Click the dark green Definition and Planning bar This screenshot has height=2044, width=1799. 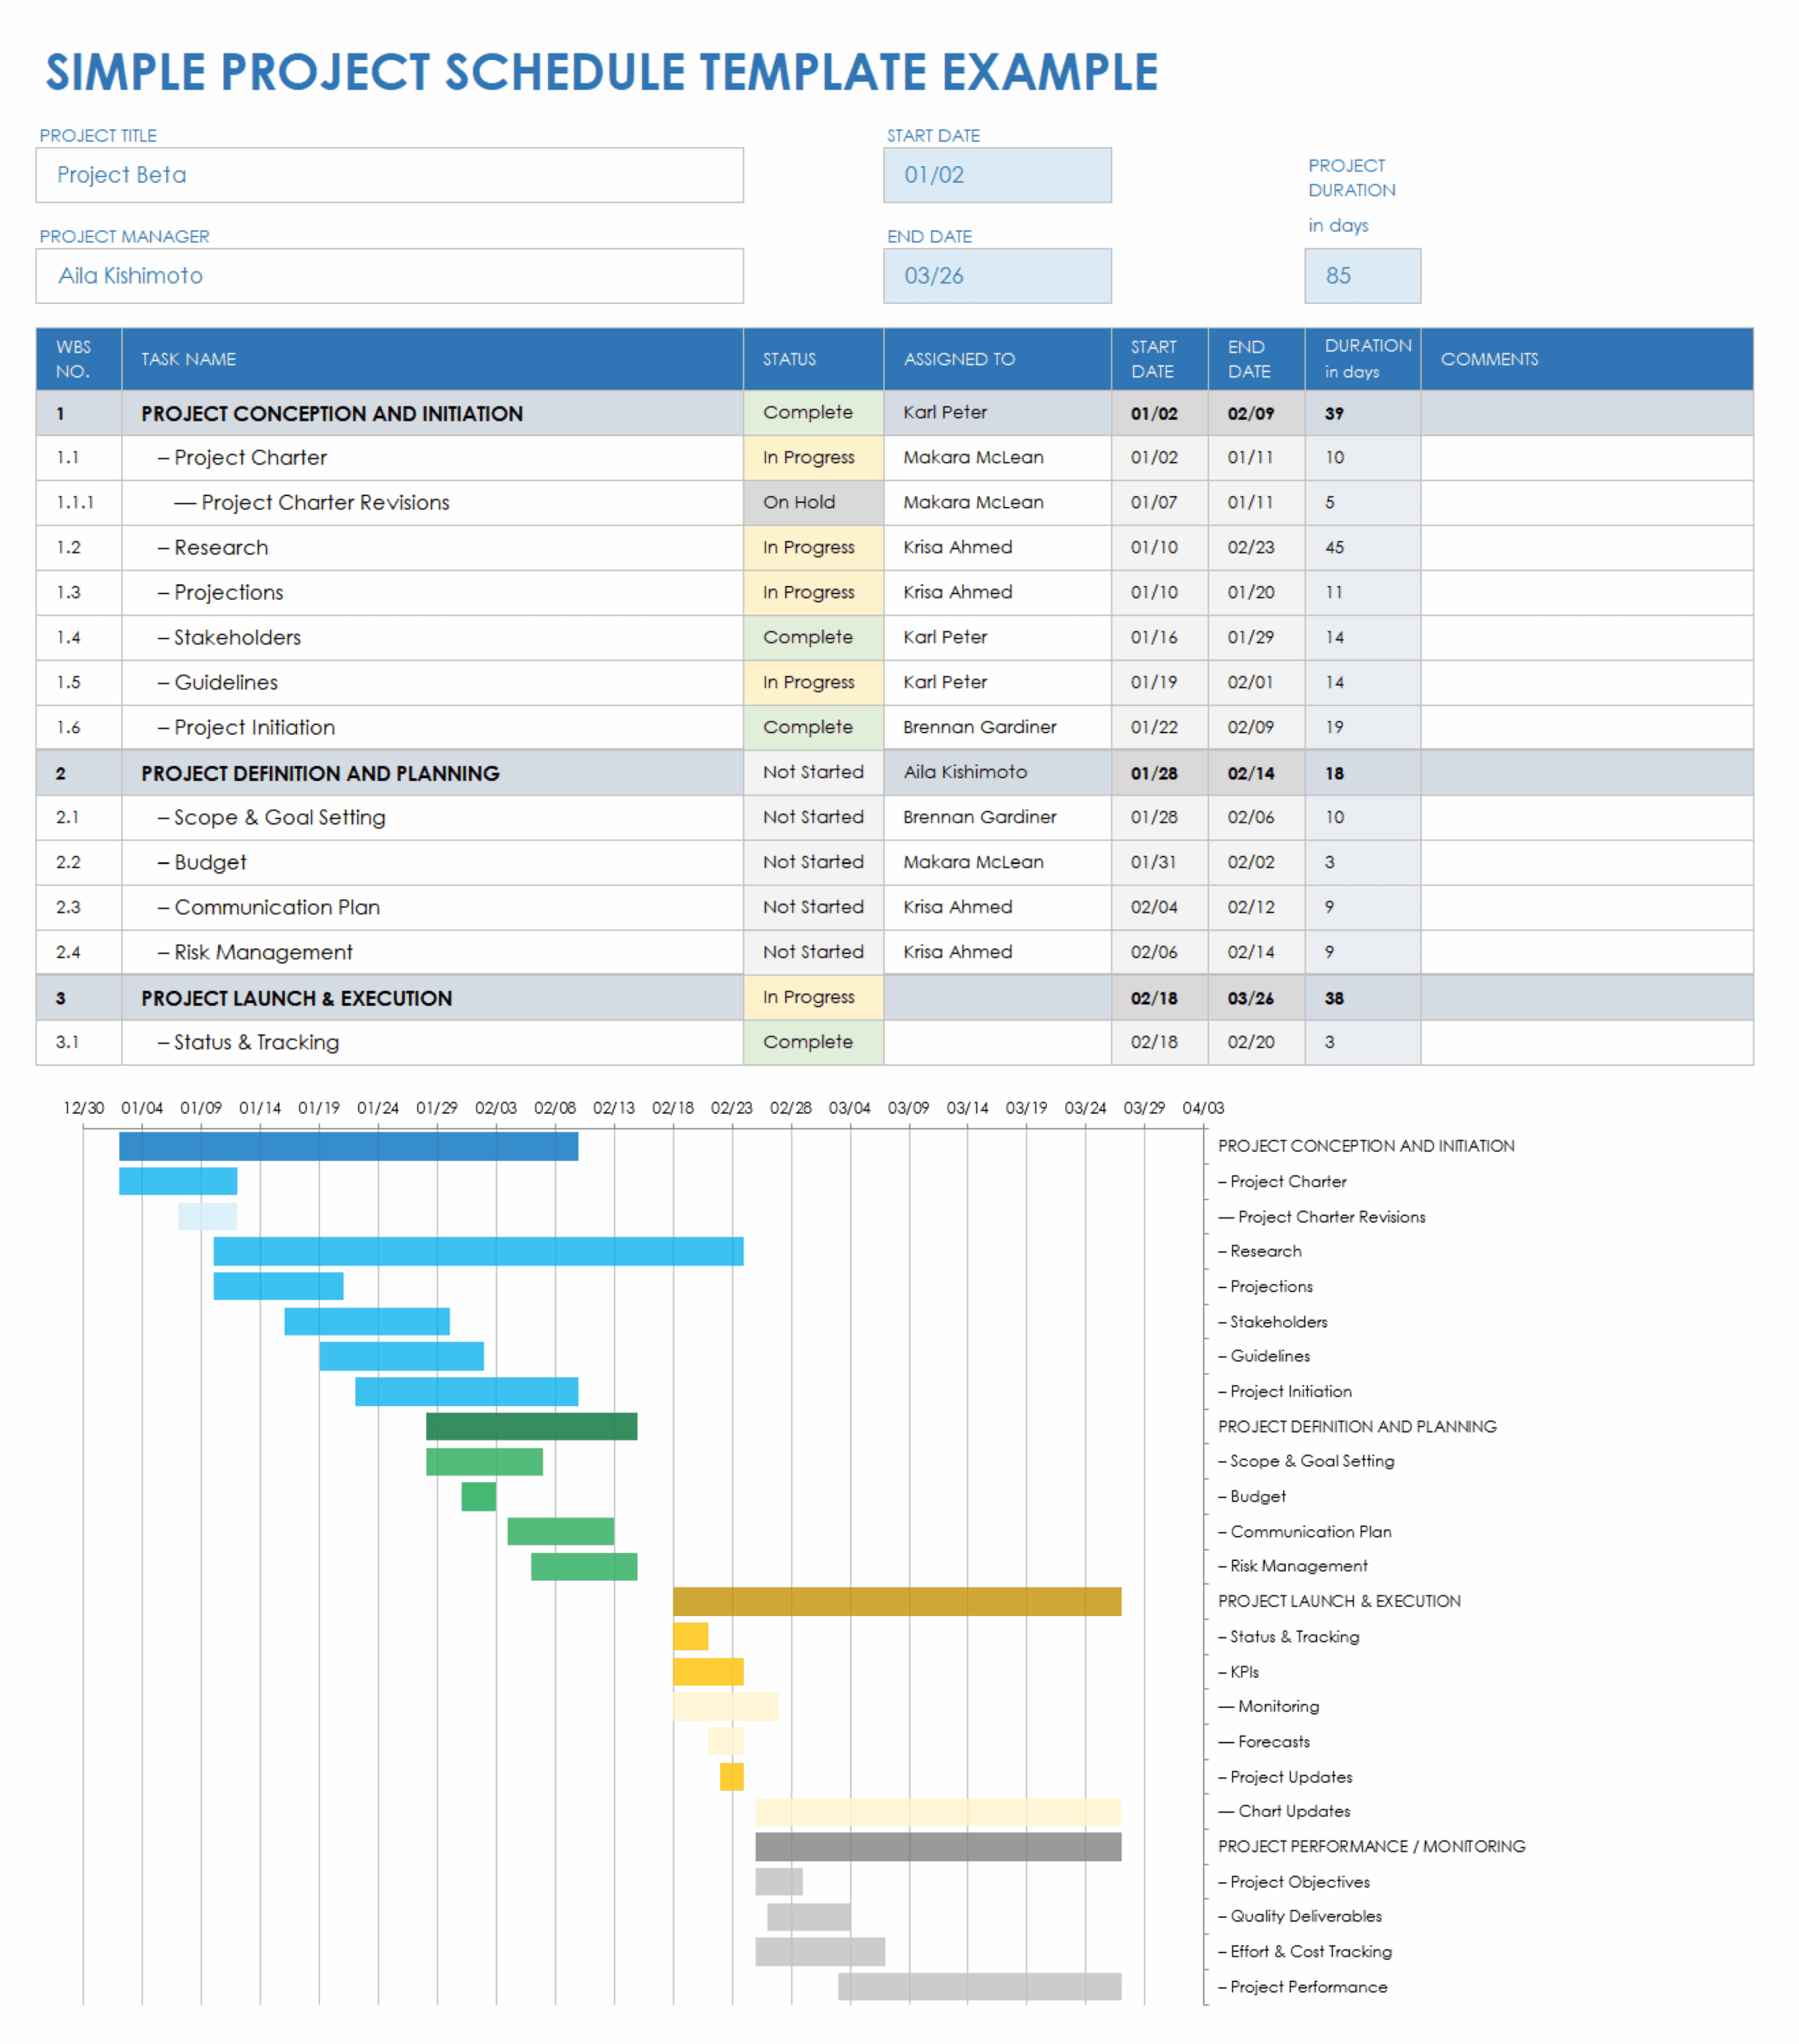531,1426
